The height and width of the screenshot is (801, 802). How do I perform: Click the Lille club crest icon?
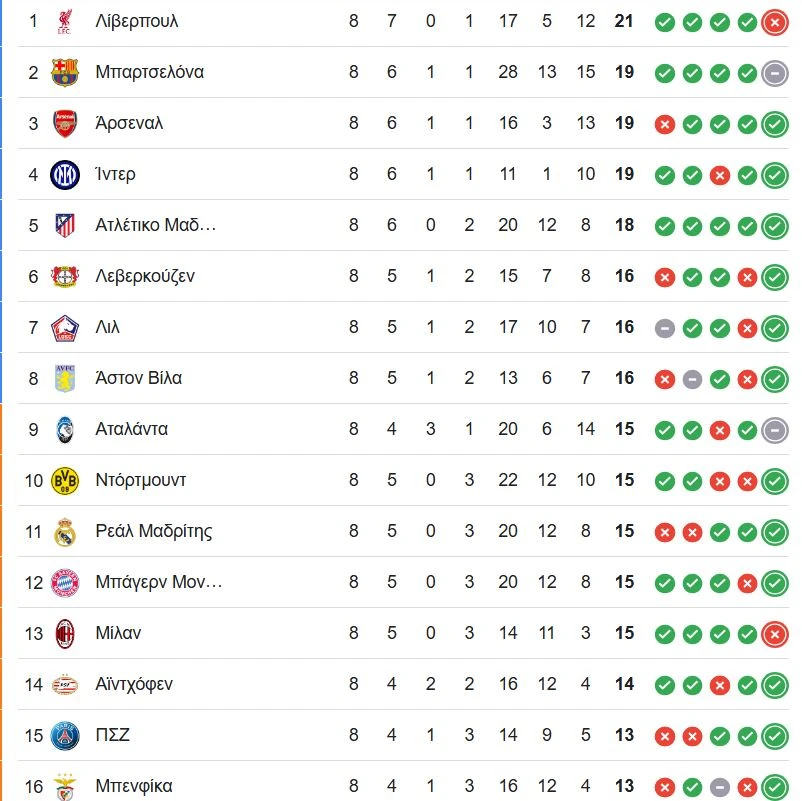point(65,327)
